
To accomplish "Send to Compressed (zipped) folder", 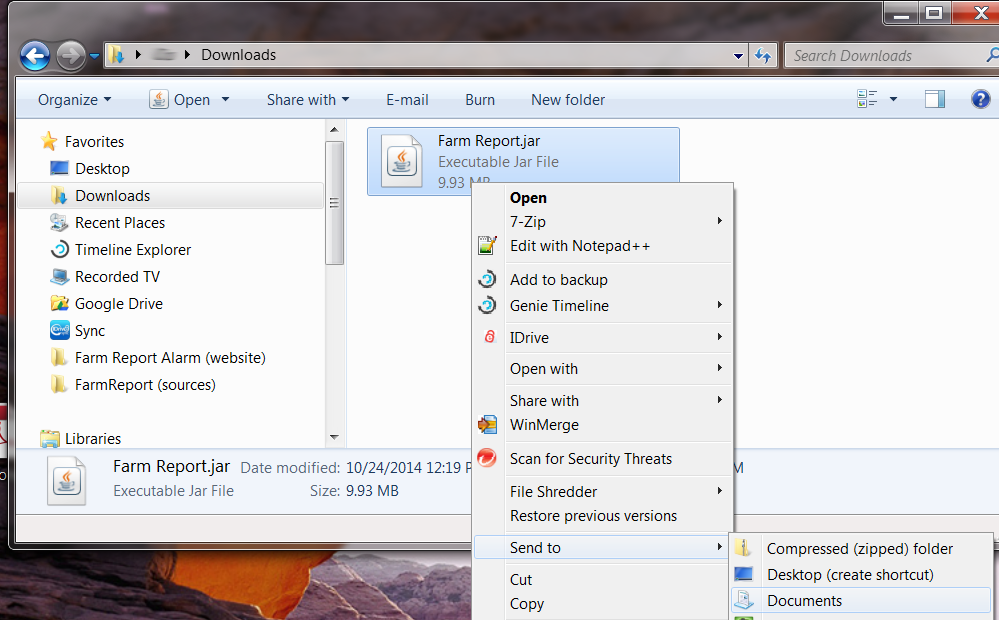I will click(x=861, y=549).
